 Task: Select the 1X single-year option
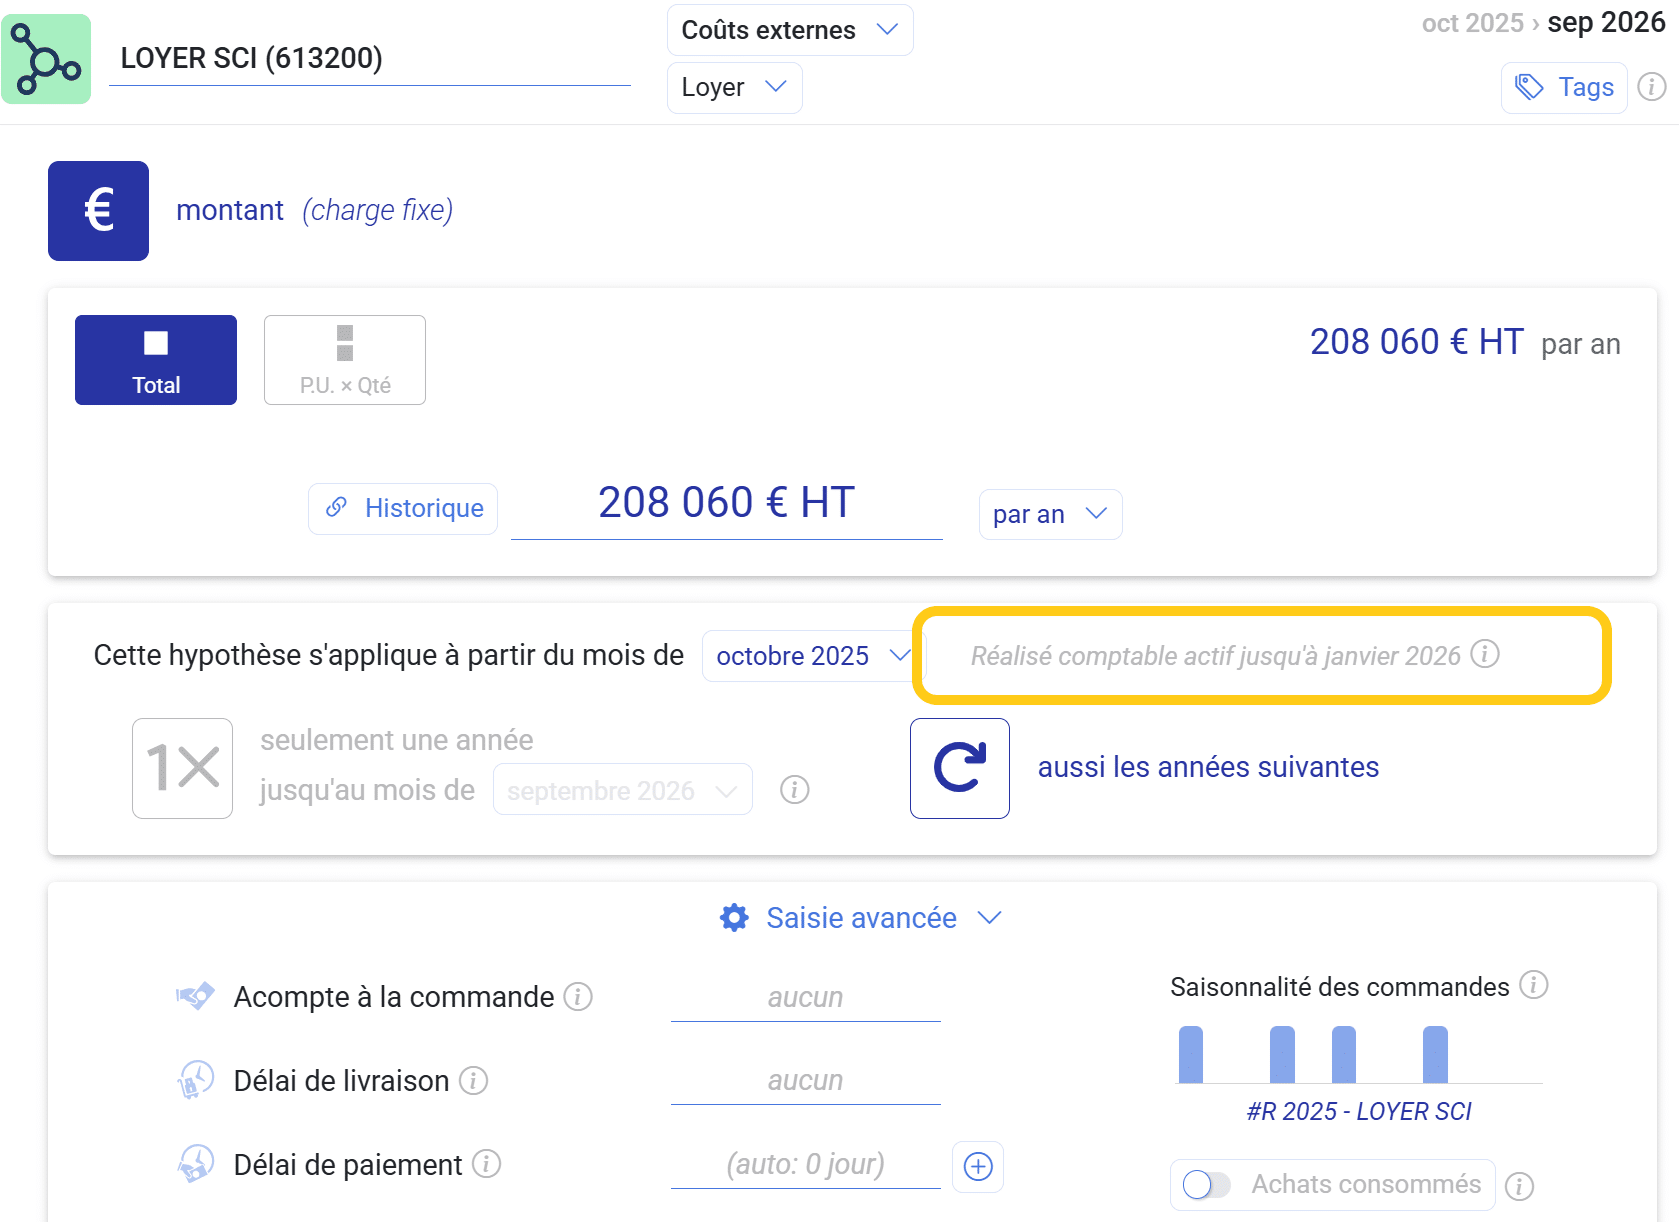[x=182, y=768]
